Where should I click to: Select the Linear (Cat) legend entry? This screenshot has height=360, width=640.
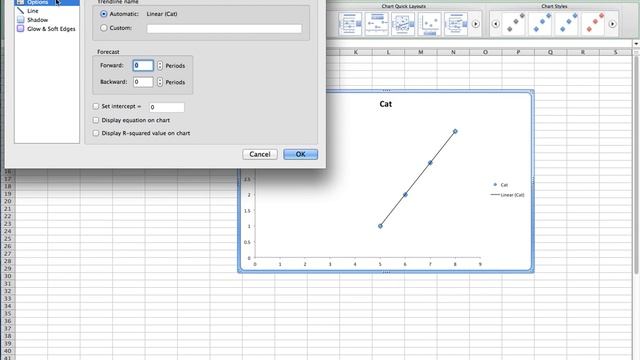click(507, 195)
